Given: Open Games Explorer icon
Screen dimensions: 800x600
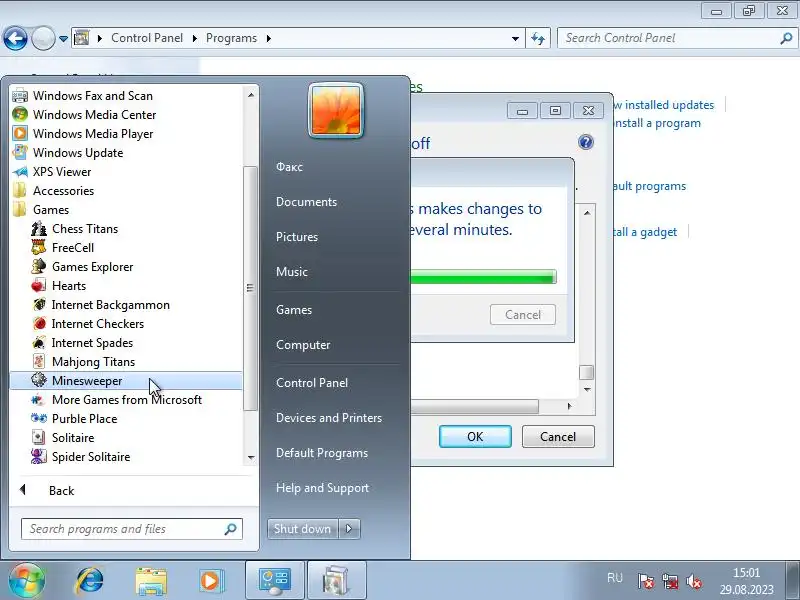Looking at the screenshot, I should click(x=39, y=266).
